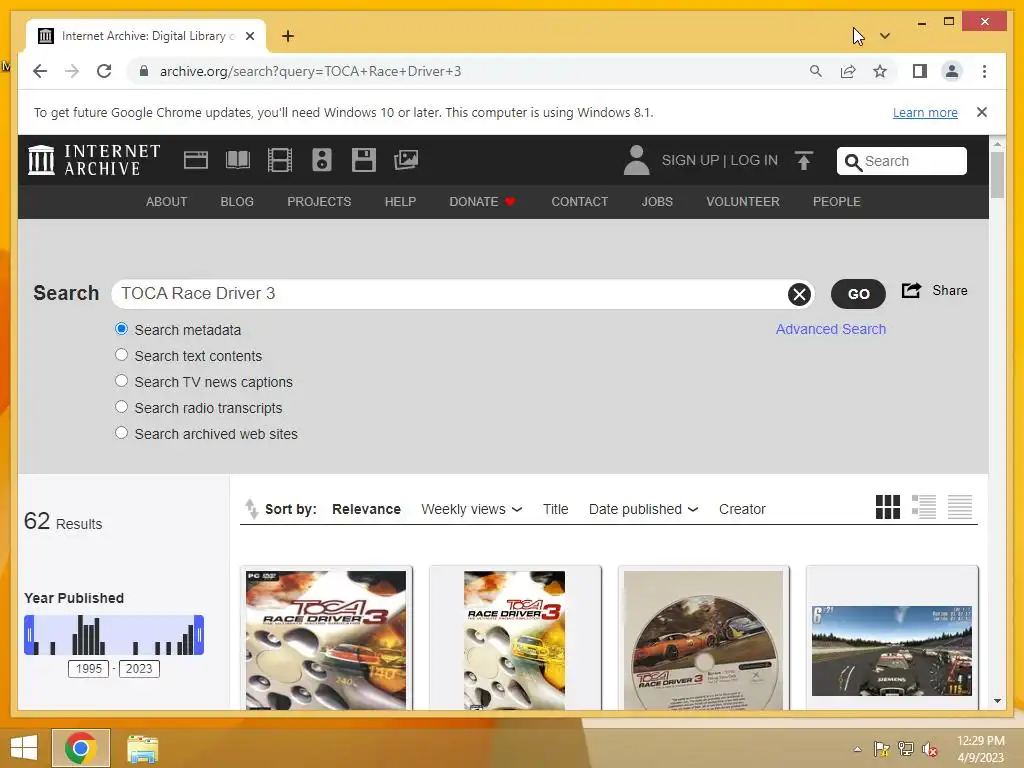
Task: Click the upload arrow icon
Action: point(804,160)
